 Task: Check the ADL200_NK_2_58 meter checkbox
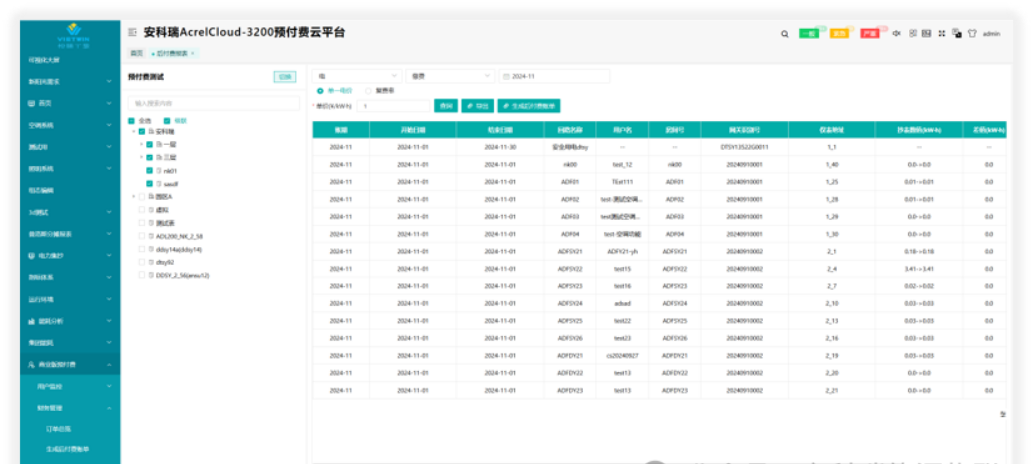(141, 235)
